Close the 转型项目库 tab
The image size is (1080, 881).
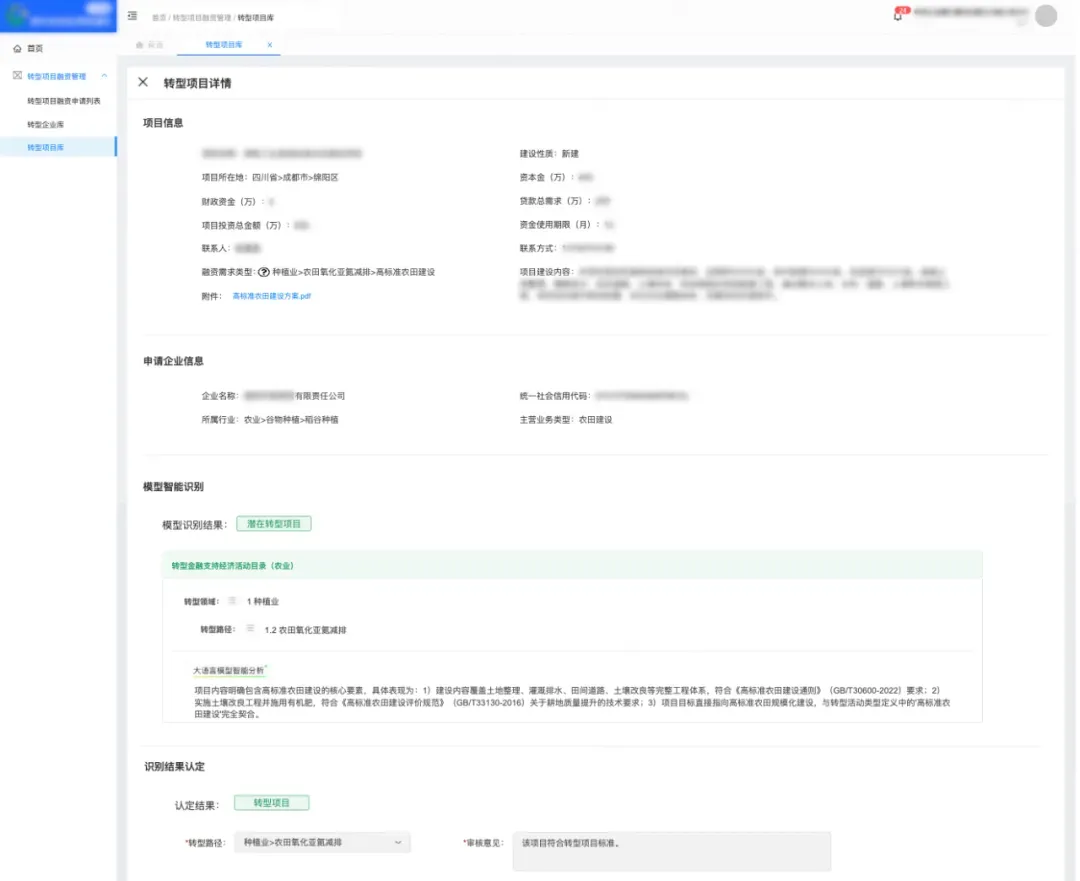pos(269,45)
